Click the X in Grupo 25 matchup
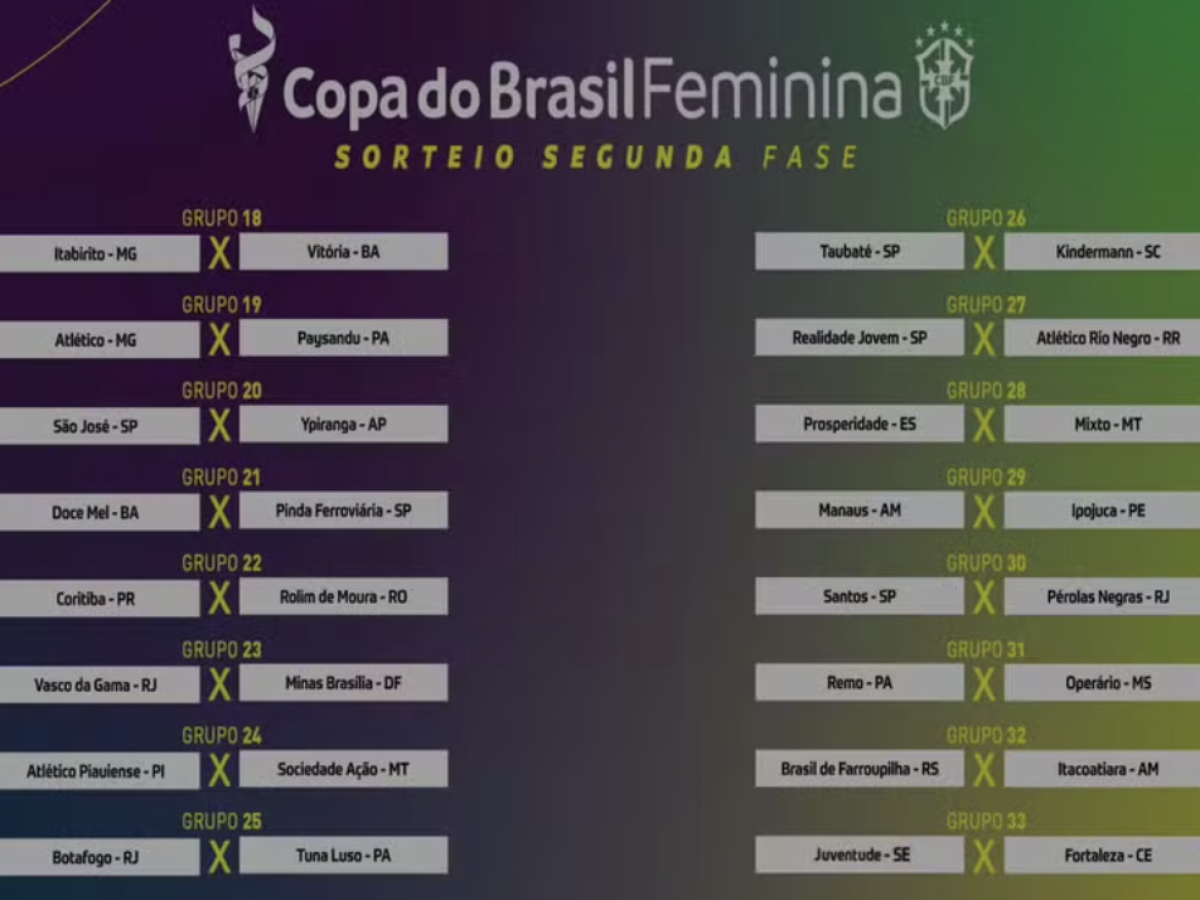 [x=220, y=856]
